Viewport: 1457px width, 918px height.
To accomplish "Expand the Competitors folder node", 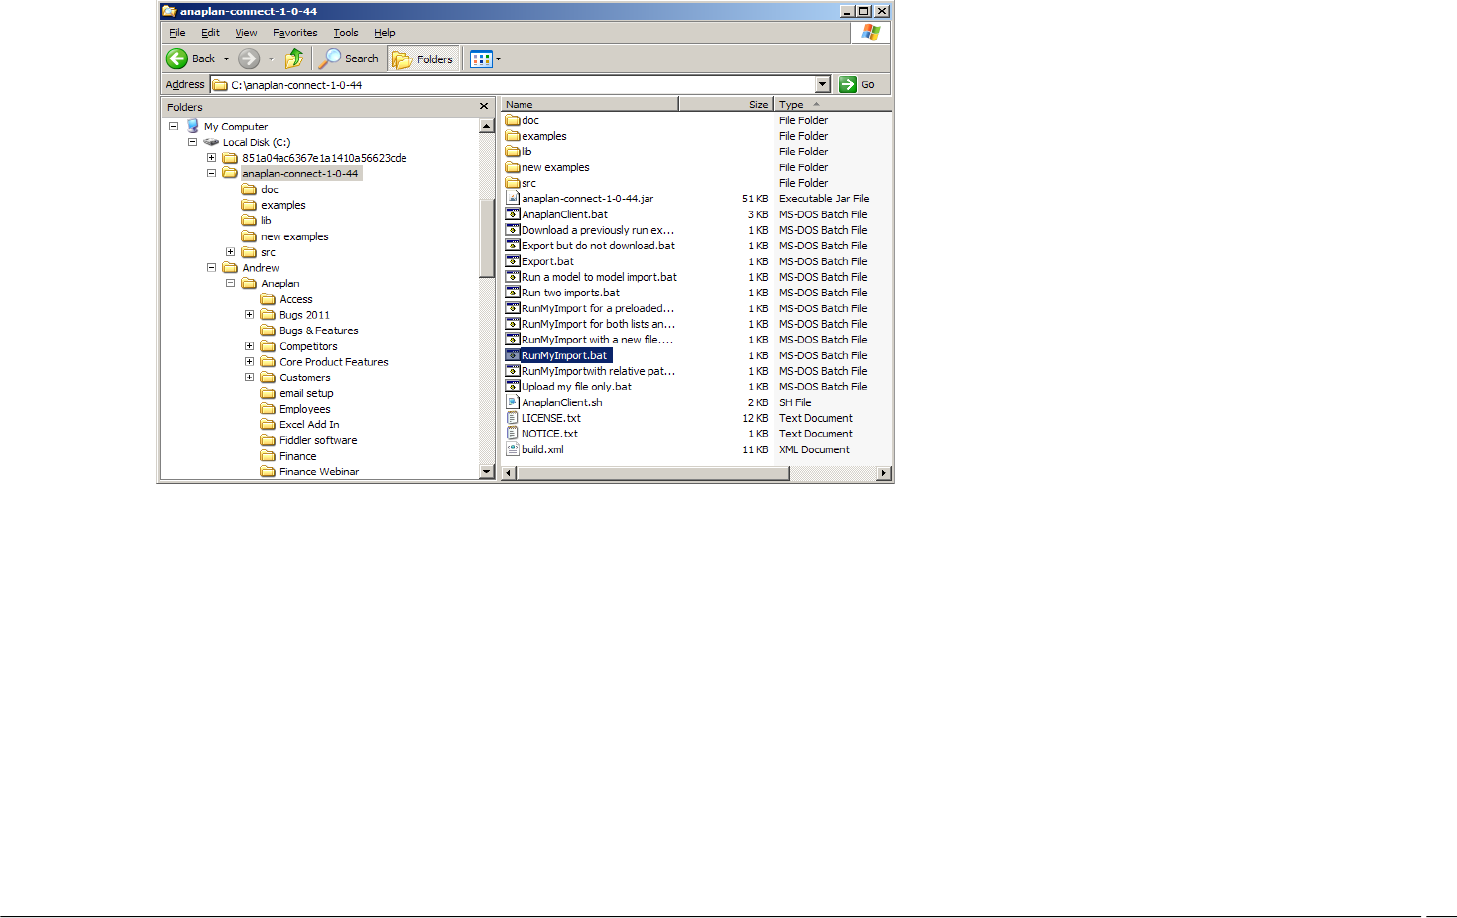I will 249,346.
